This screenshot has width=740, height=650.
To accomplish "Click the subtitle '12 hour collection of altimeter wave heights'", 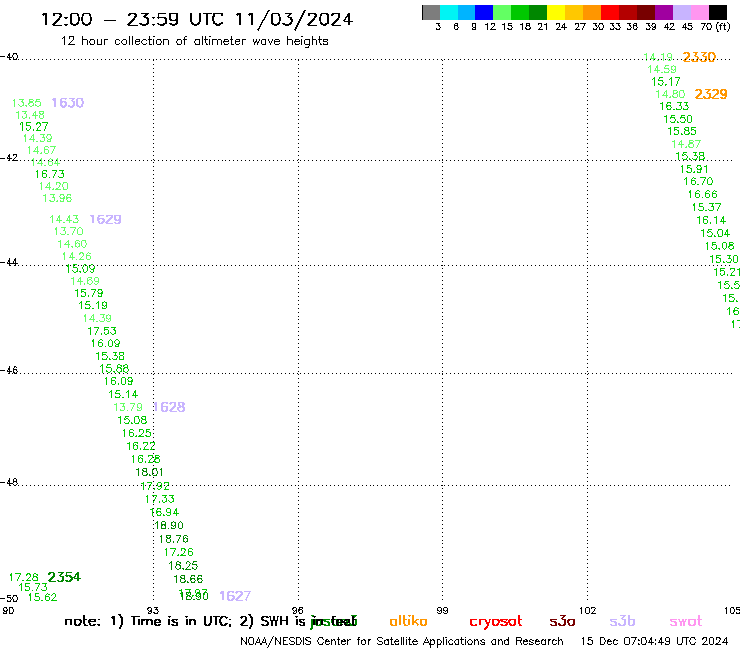I will pyautogui.click(x=194, y=41).
